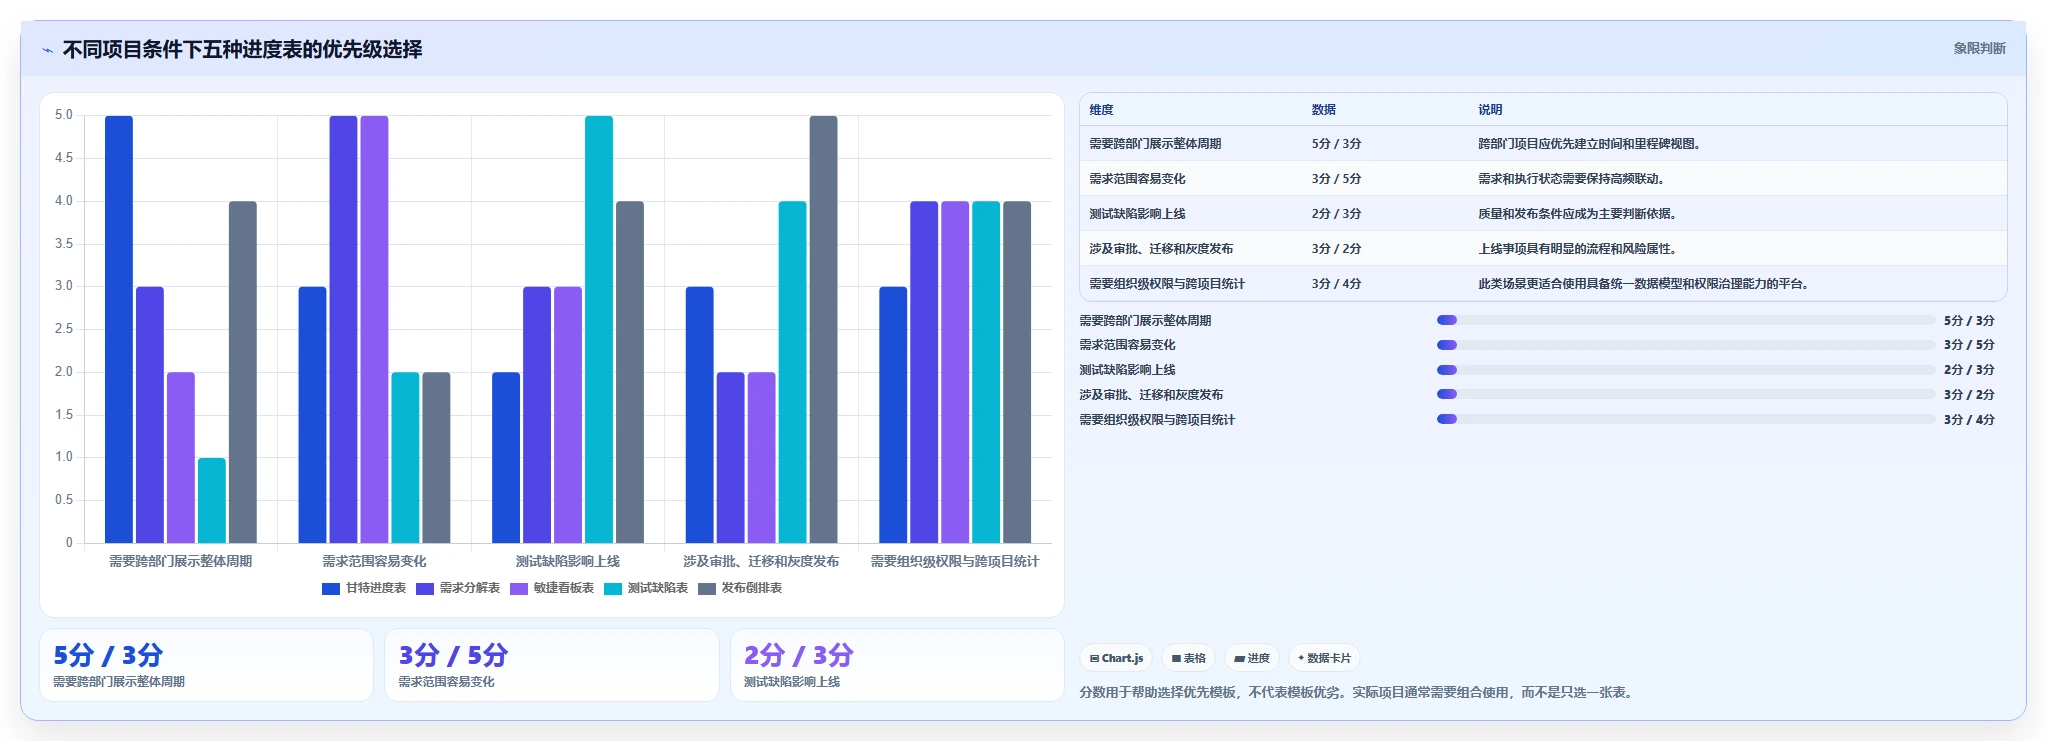Screen dimensions: 2047x741
Task: Select the 2分 / 3分 data card
Action: pyautogui.click(x=897, y=665)
